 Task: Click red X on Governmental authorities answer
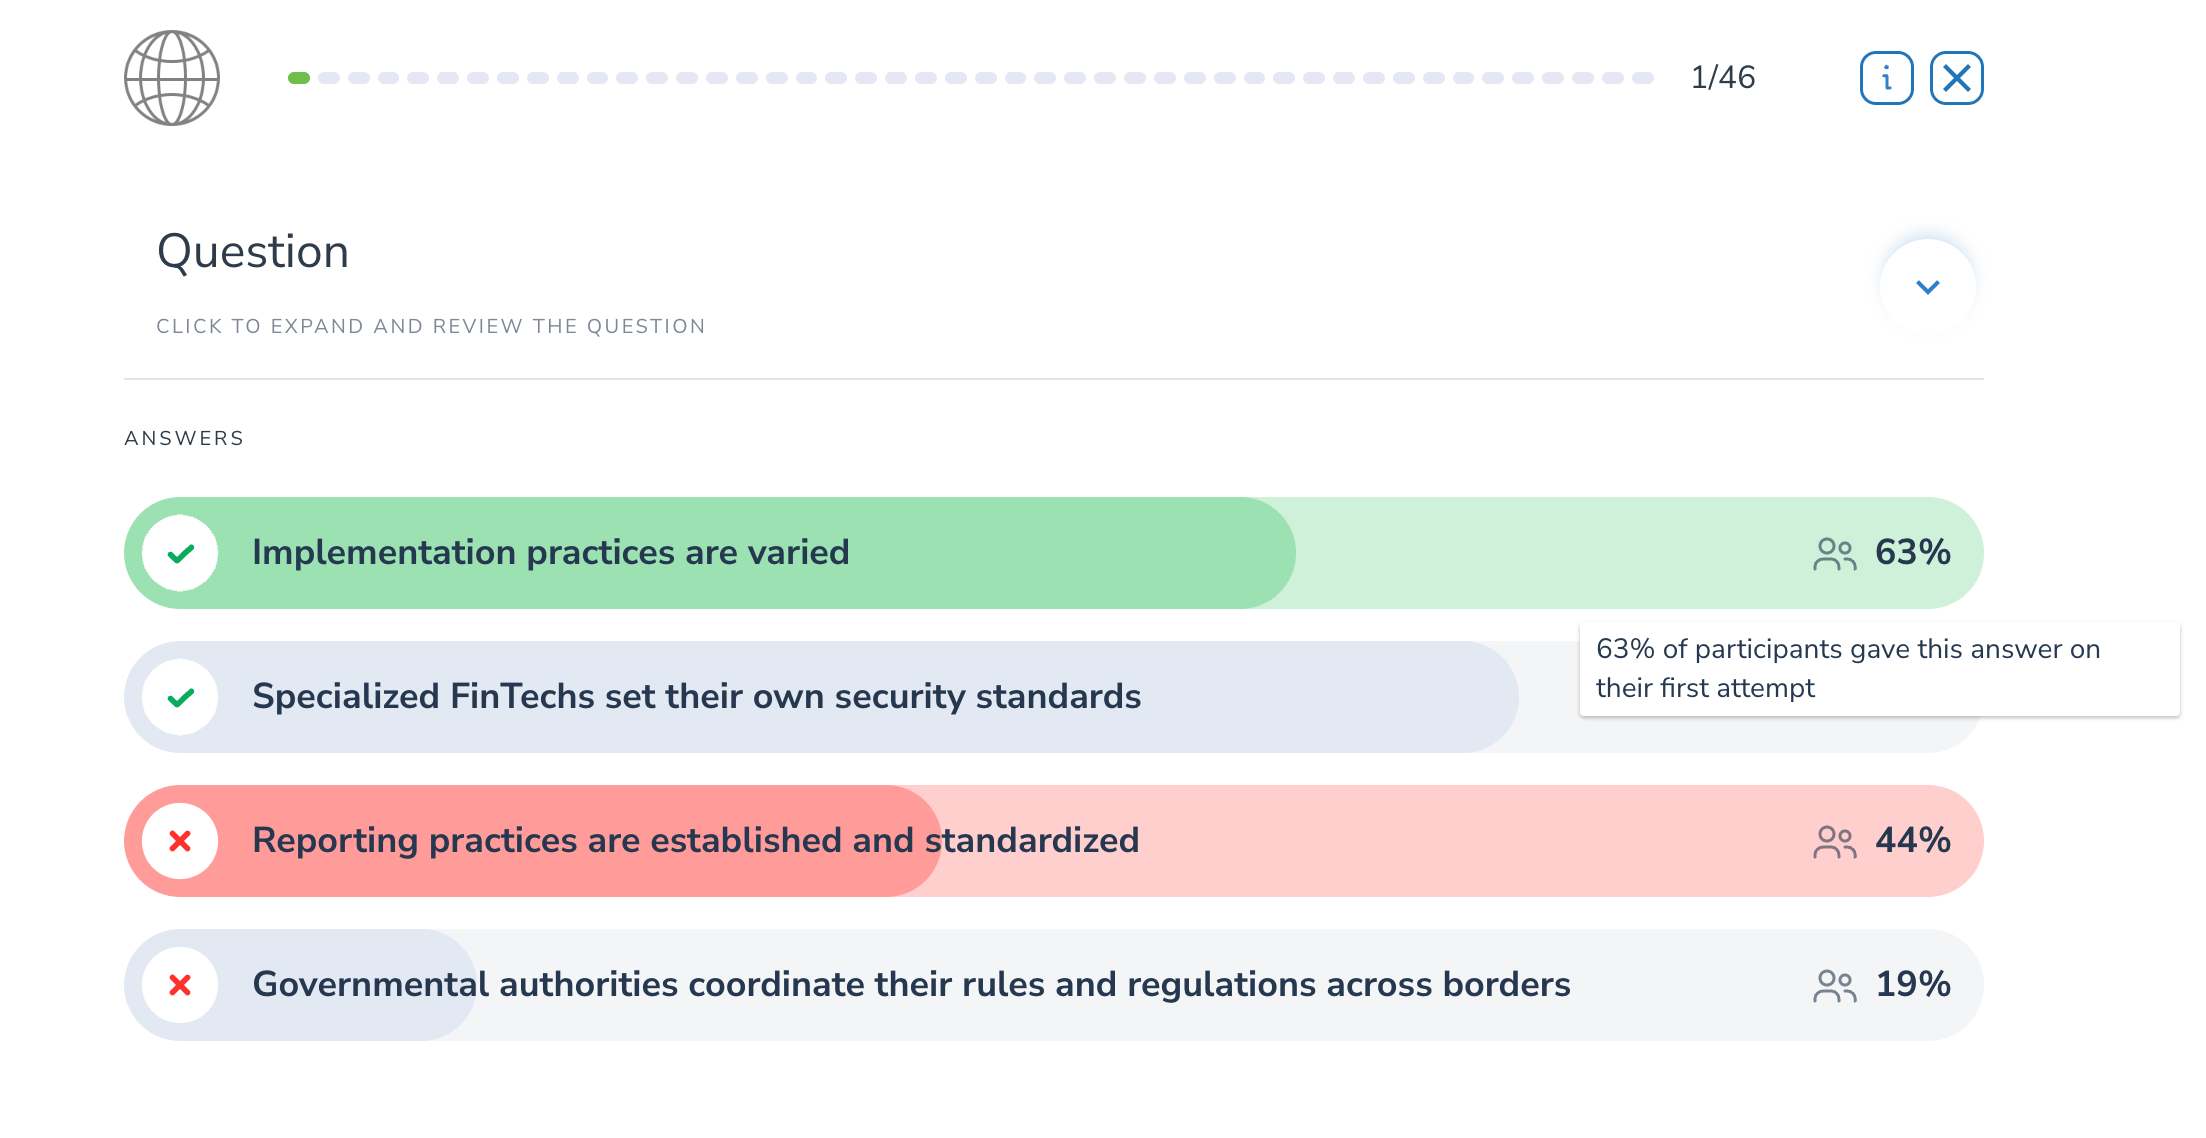coord(180,986)
